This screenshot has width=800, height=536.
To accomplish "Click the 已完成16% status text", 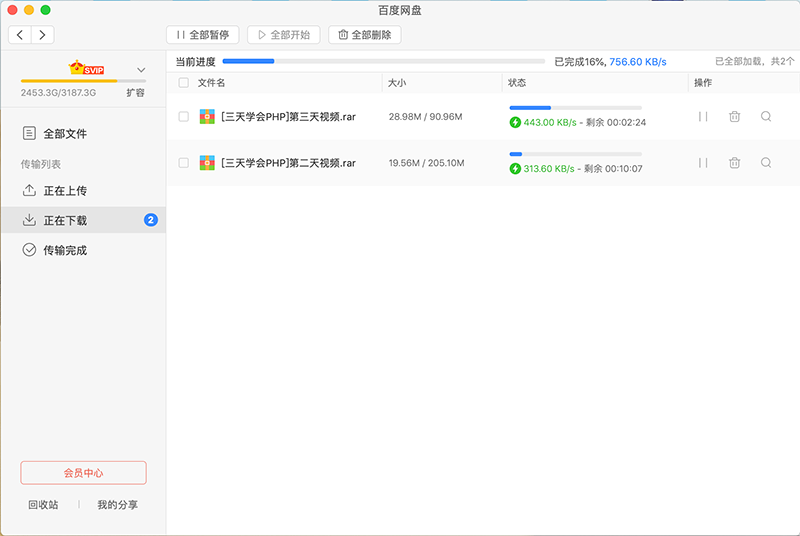I will point(580,62).
